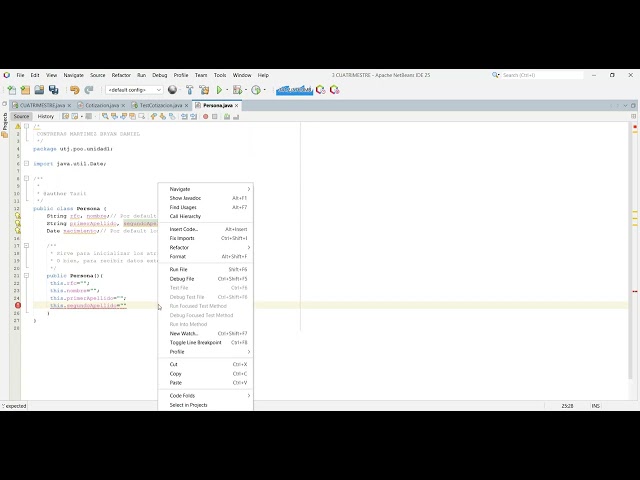Choose Select in Projects entry
This screenshot has width=640, height=480.
[205, 405]
